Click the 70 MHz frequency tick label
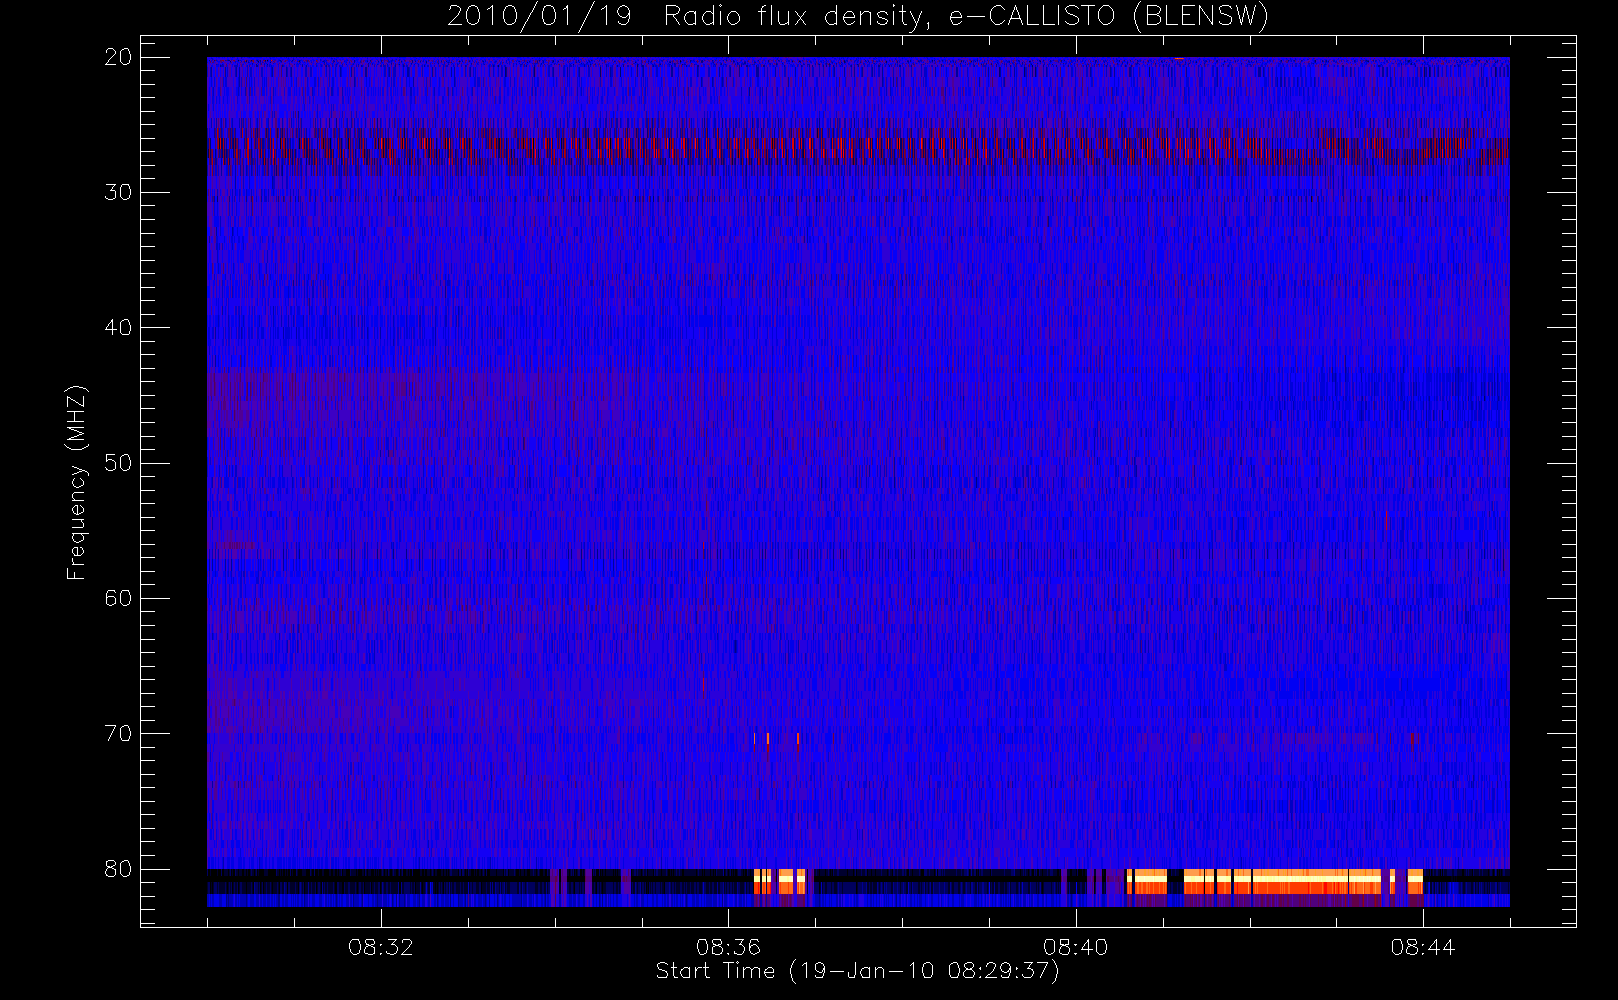1618x1000 pixels. click(x=118, y=733)
